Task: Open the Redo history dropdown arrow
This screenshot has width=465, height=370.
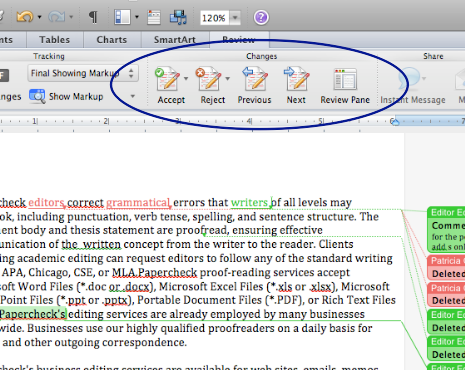Action: (71, 17)
